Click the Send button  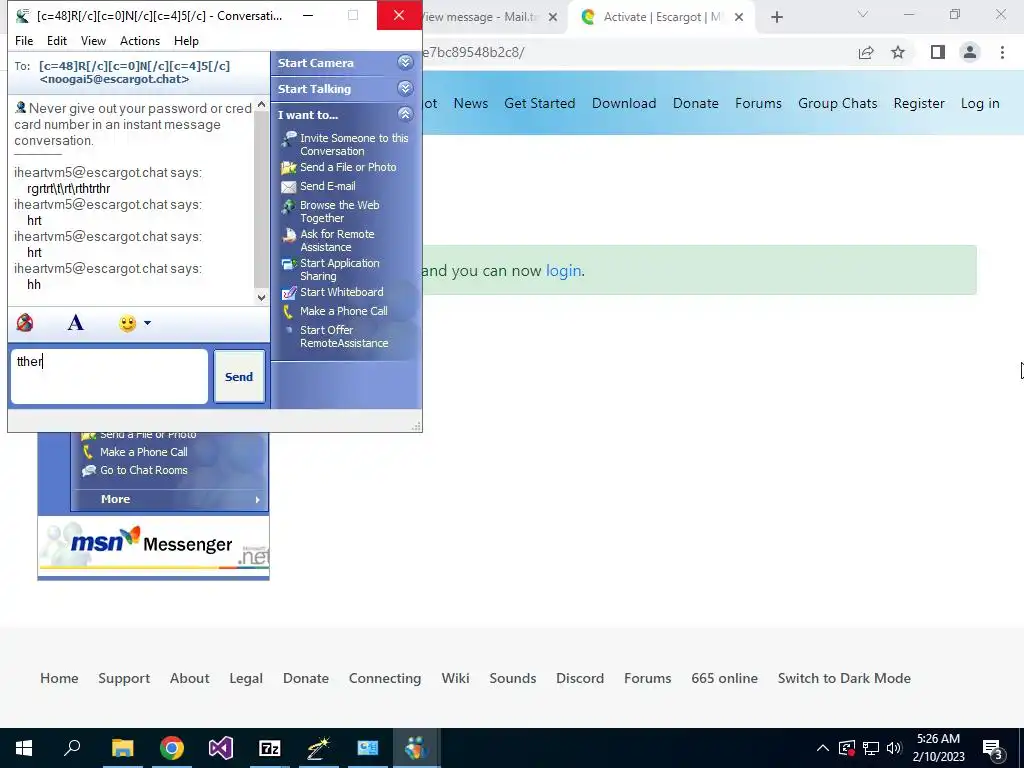pos(239,377)
